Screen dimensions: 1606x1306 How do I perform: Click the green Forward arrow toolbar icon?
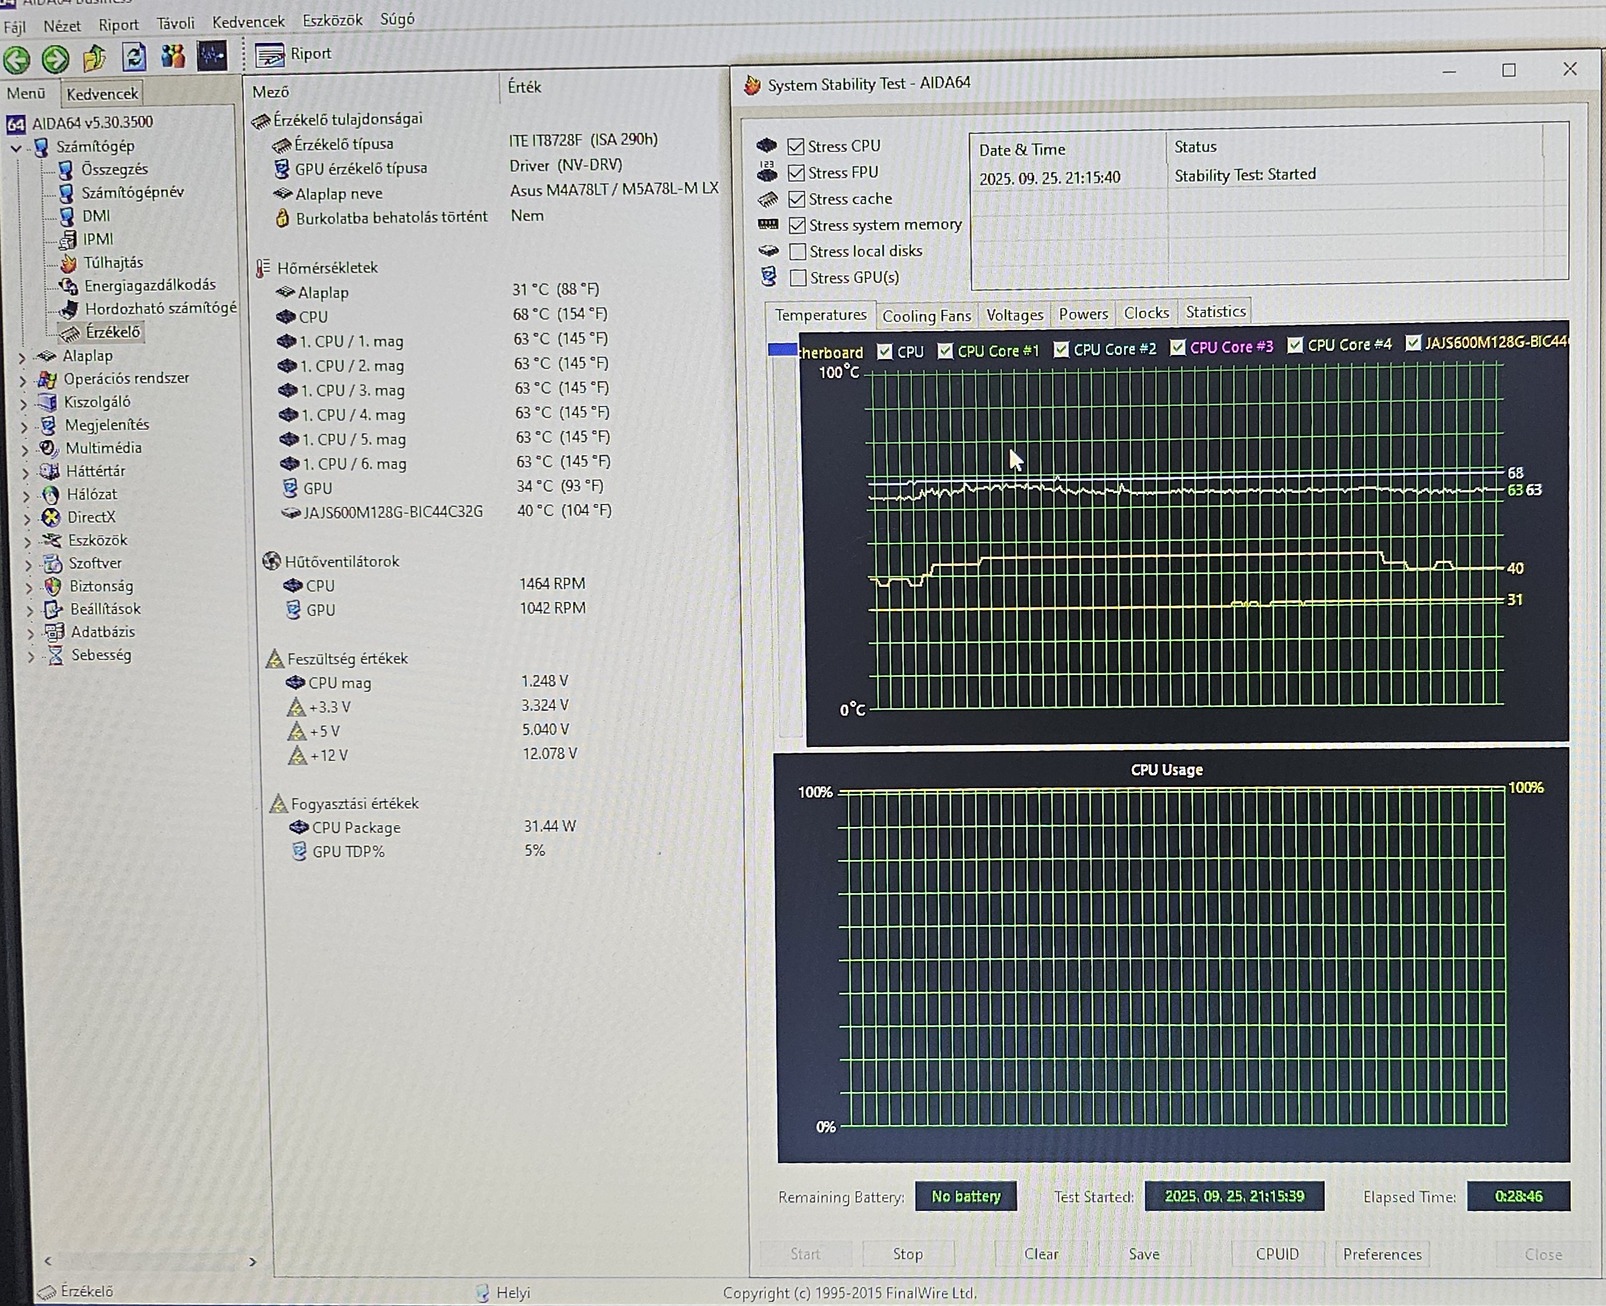click(56, 59)
